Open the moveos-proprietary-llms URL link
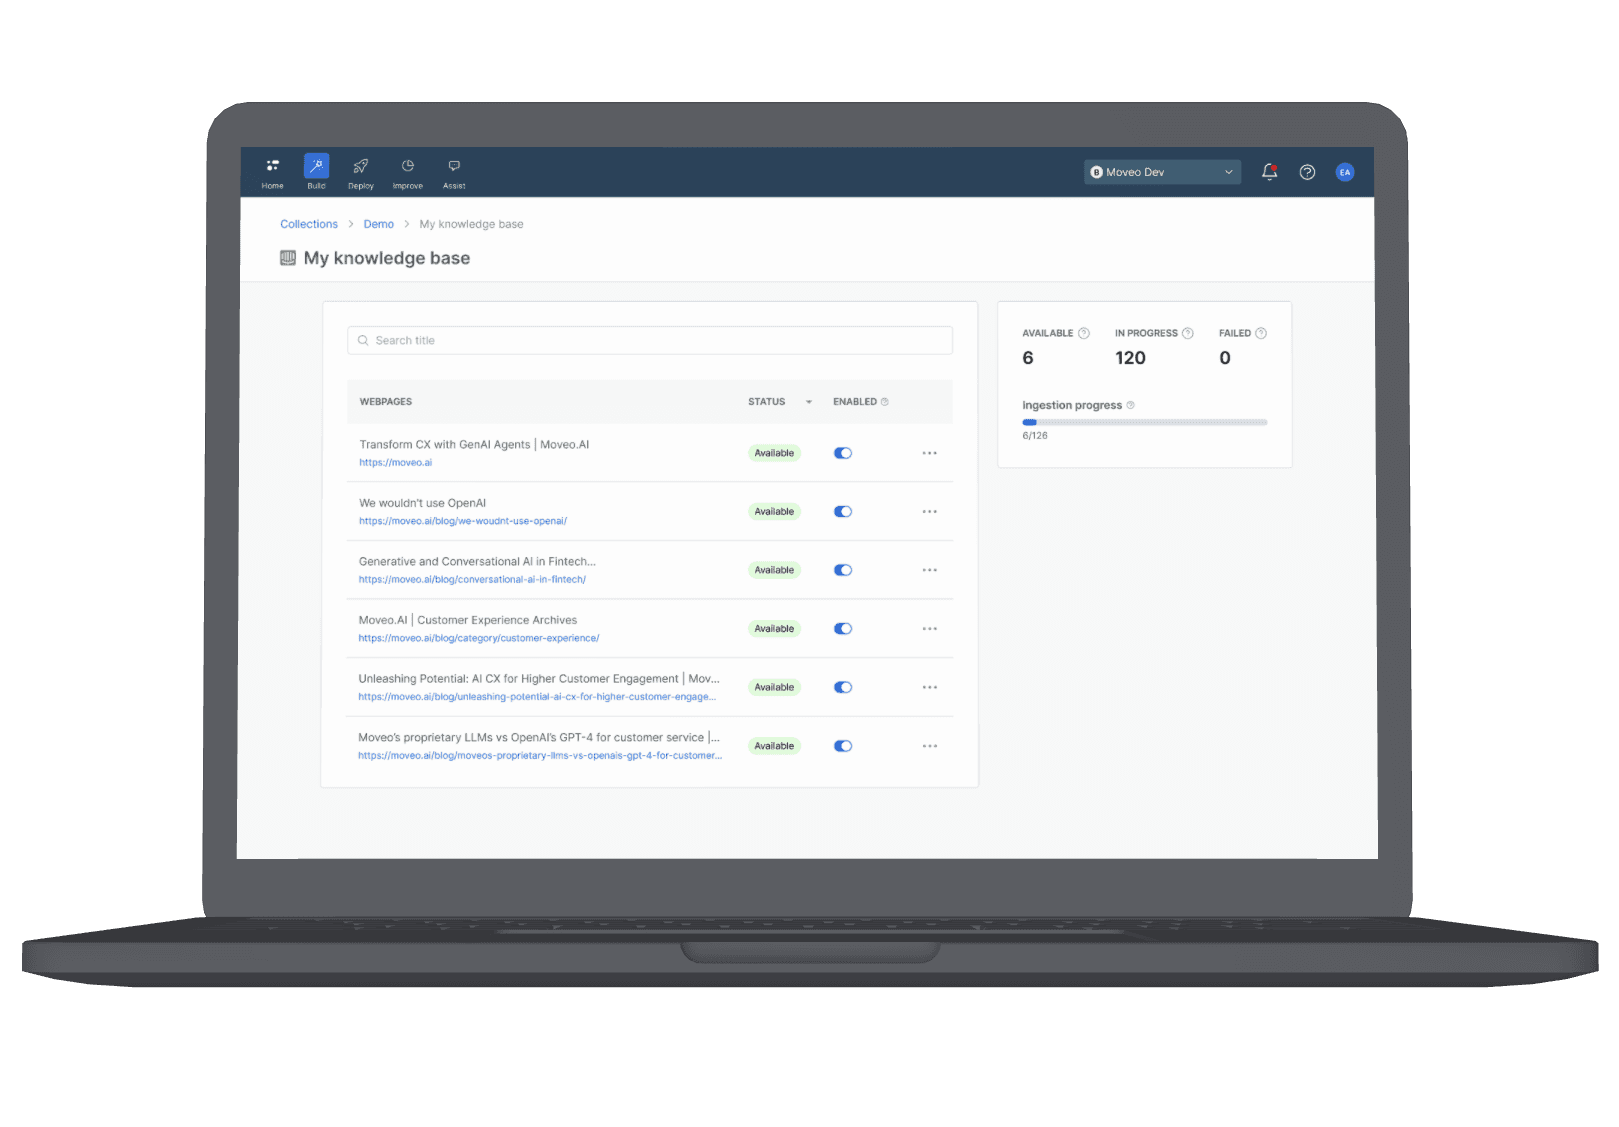Screen dimensions: 1619x1127 (x=540, y=756)
